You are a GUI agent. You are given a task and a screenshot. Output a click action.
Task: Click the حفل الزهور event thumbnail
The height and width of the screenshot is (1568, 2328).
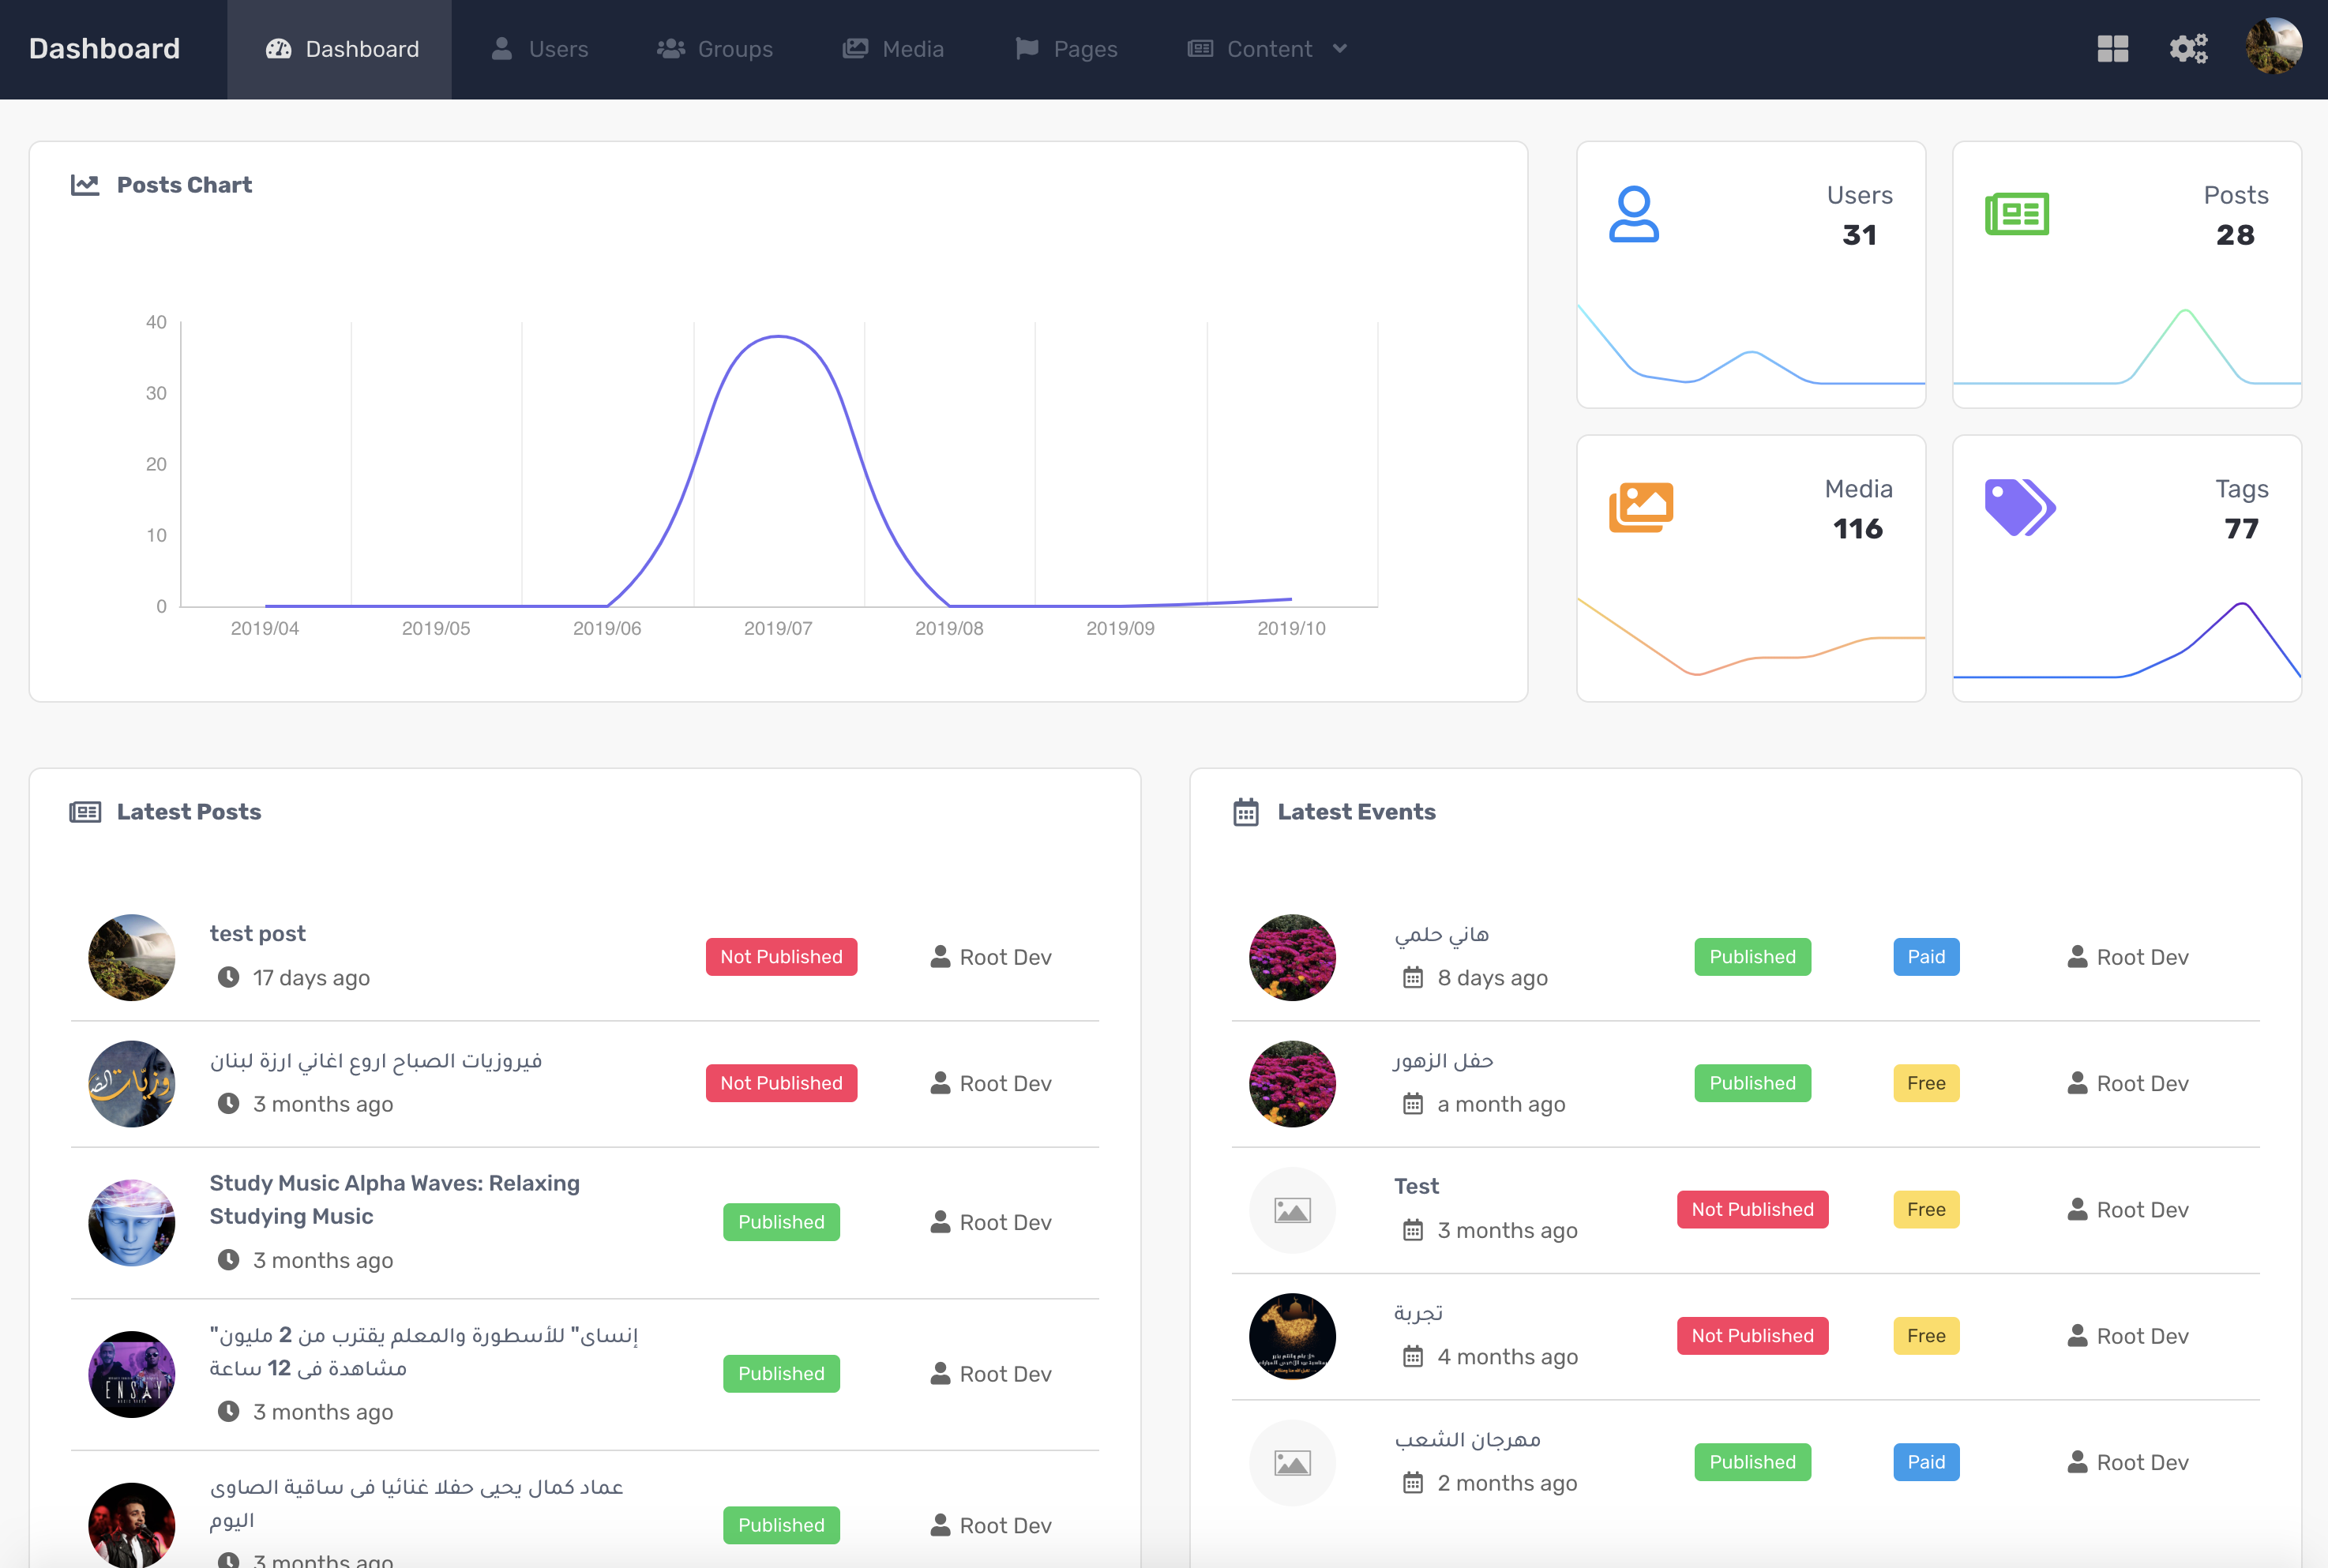pyautogui.click(x=1293, y=1083)
